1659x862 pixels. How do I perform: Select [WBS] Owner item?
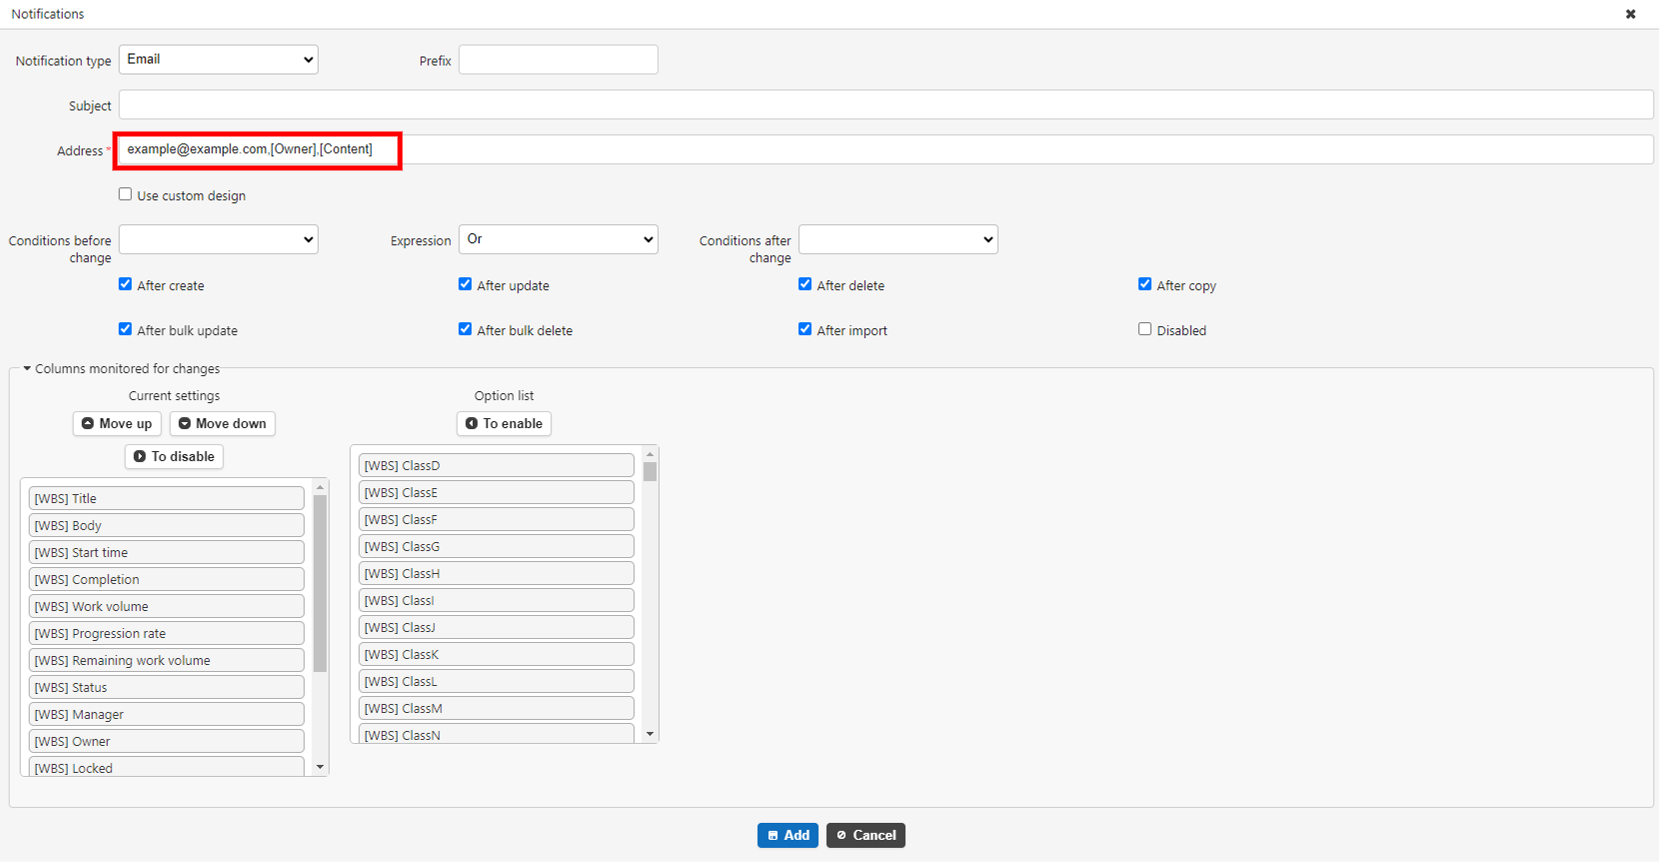pyautogui.click(x=166, y=741)
